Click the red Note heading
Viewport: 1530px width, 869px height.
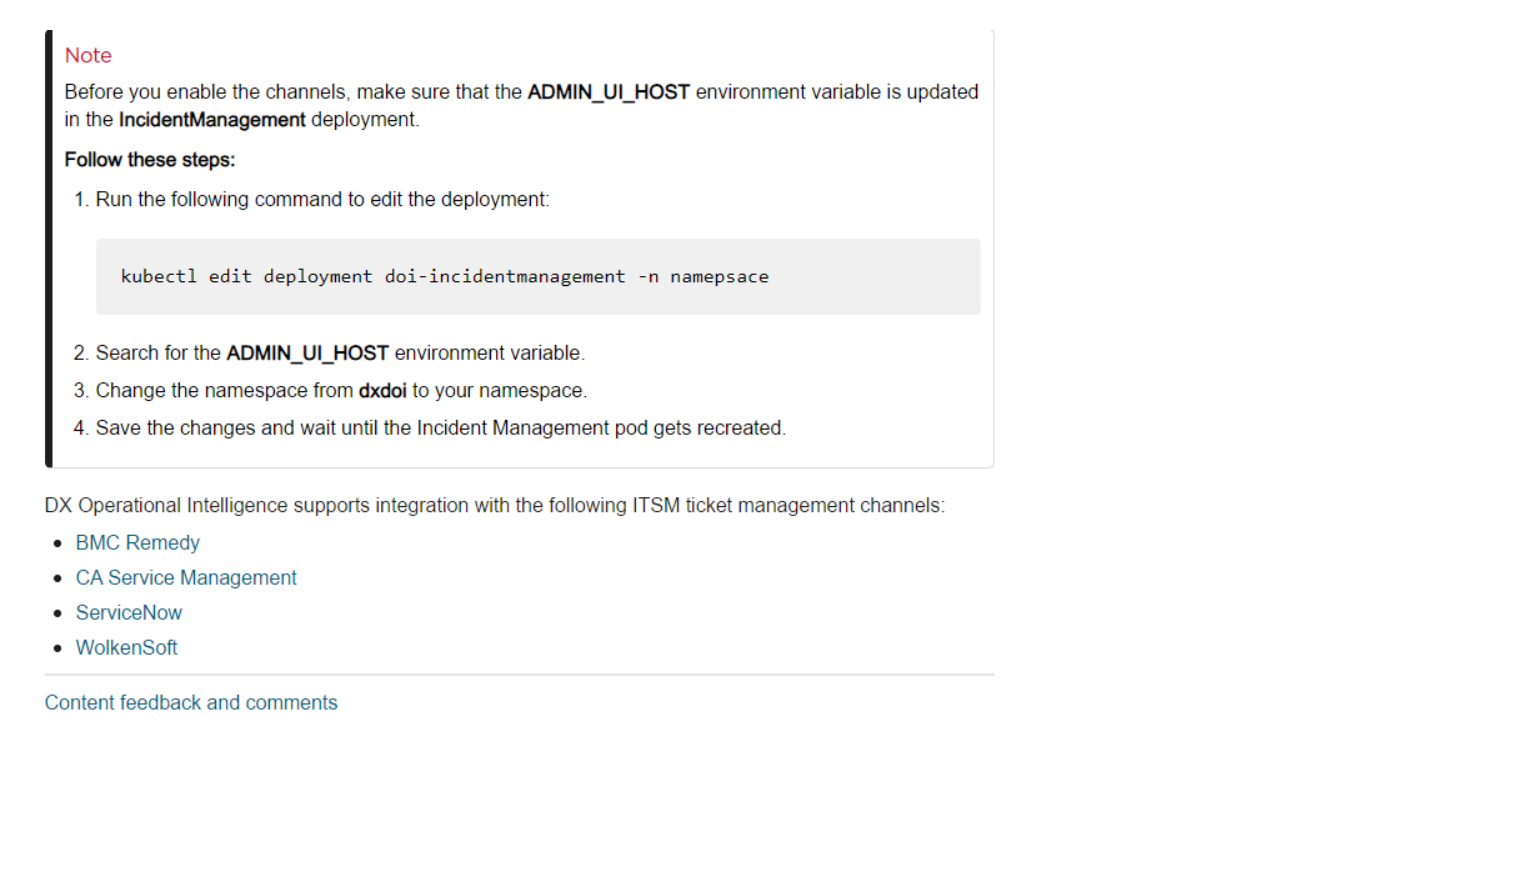tap(88, 56)
